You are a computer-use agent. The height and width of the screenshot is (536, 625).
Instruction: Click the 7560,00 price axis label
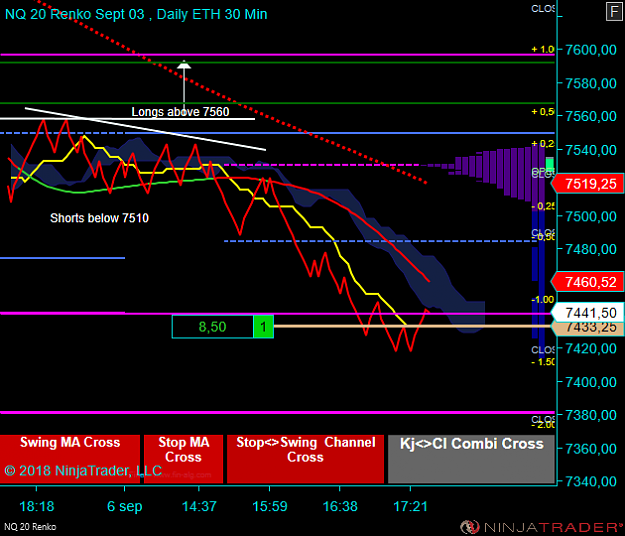point(591,116)
